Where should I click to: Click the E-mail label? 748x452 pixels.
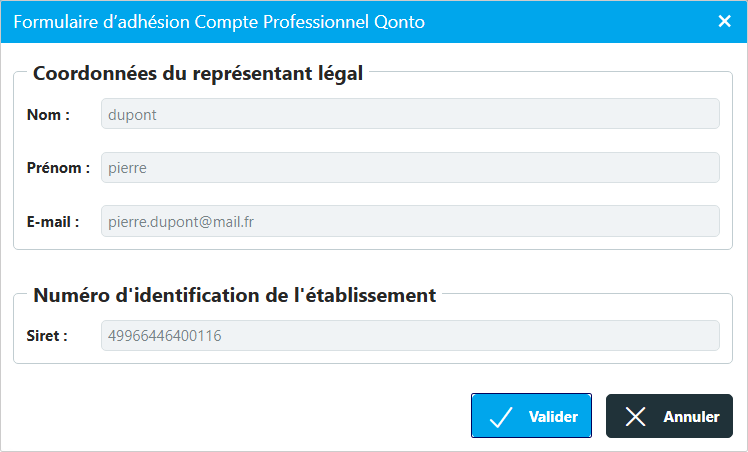click(x=52, y=222)
